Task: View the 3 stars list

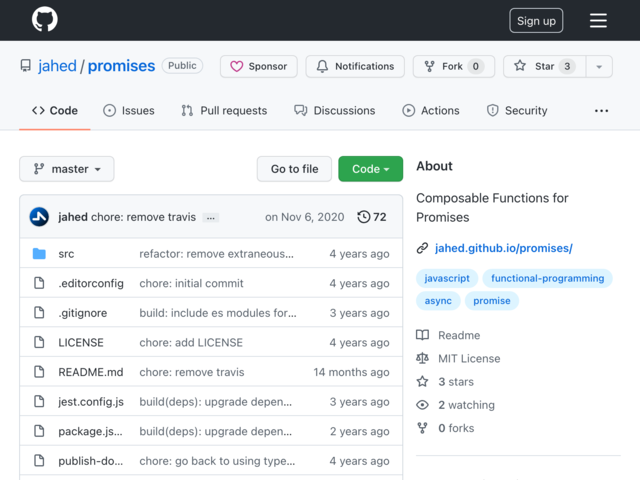Action: pos(445,382)
